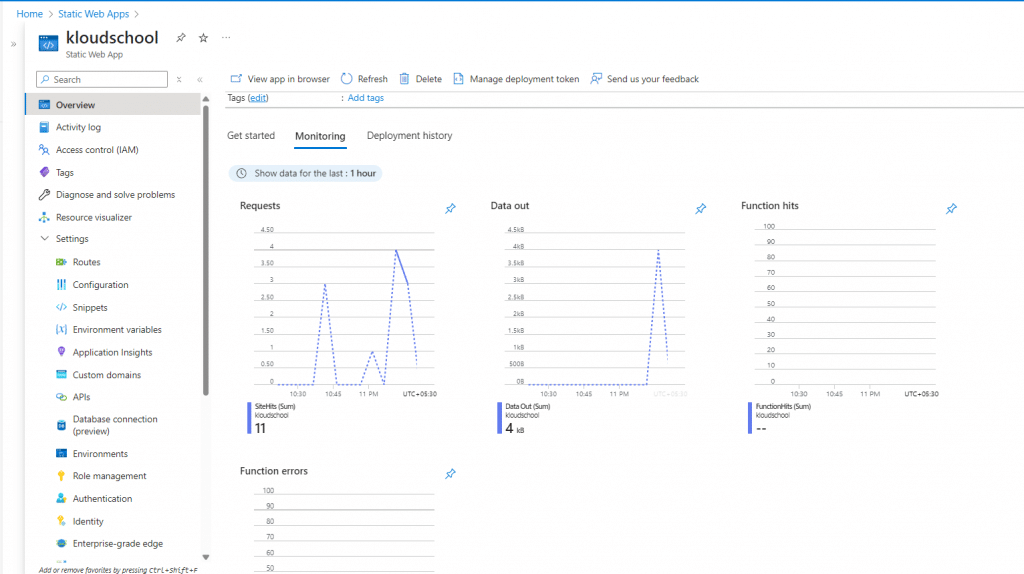Switch to the Get started tab

251,136
